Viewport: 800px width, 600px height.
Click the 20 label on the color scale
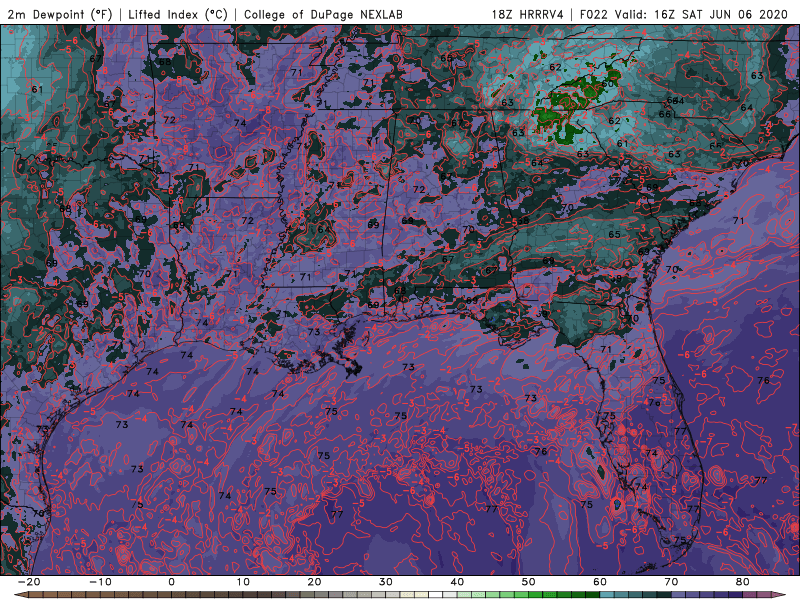point(314,582)
